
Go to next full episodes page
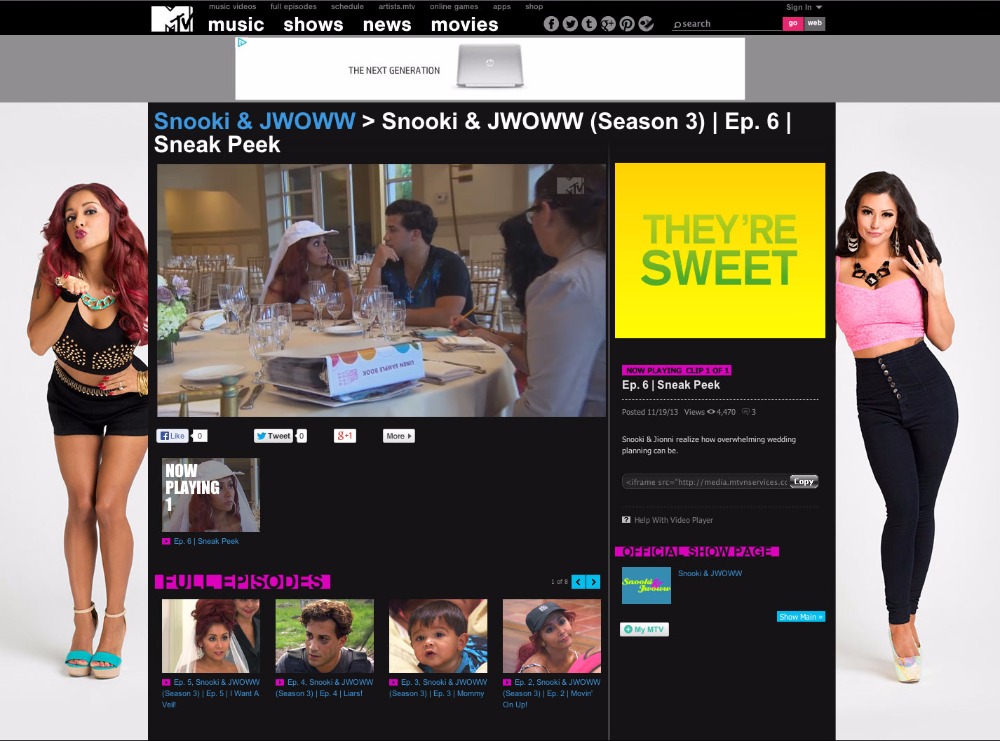pos(594,582)
